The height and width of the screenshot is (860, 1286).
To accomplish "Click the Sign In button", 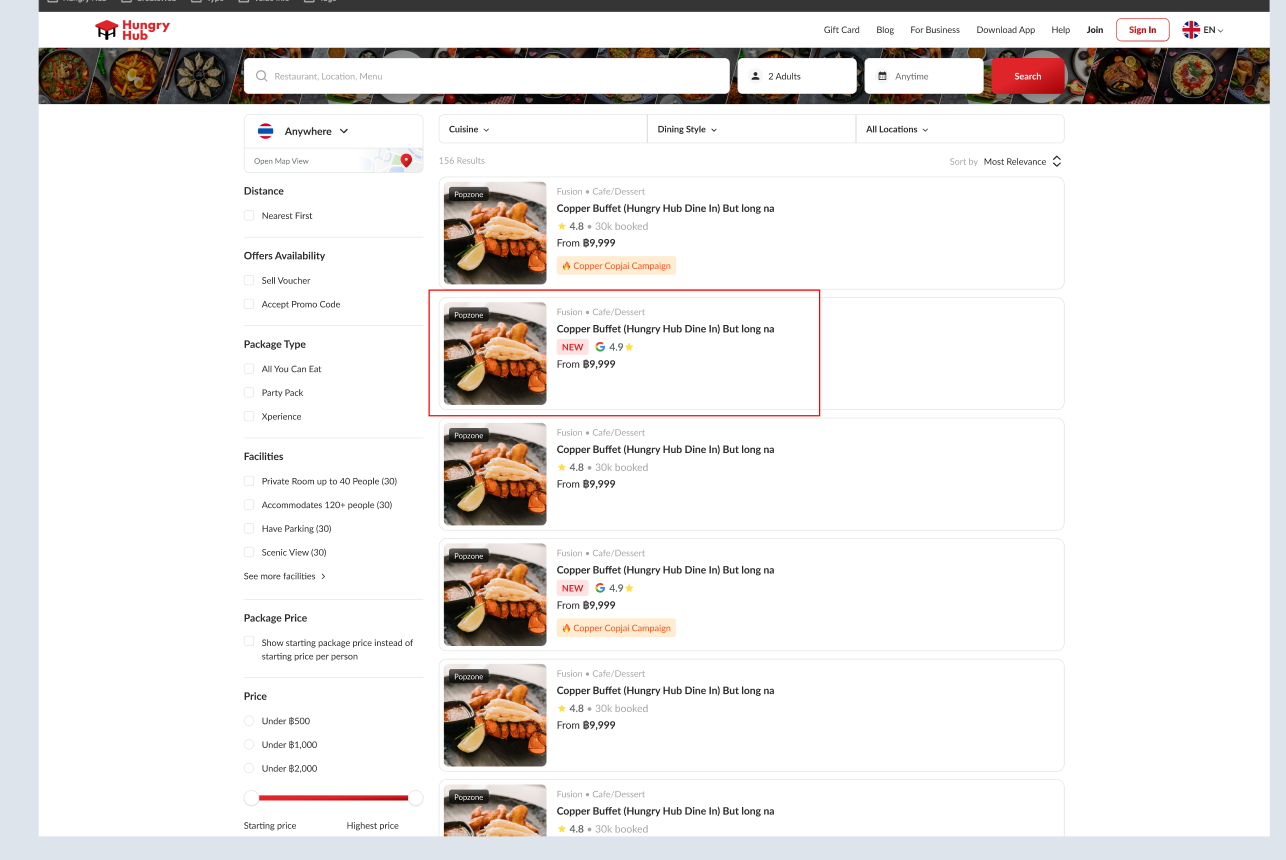I will coord(1142,30).
